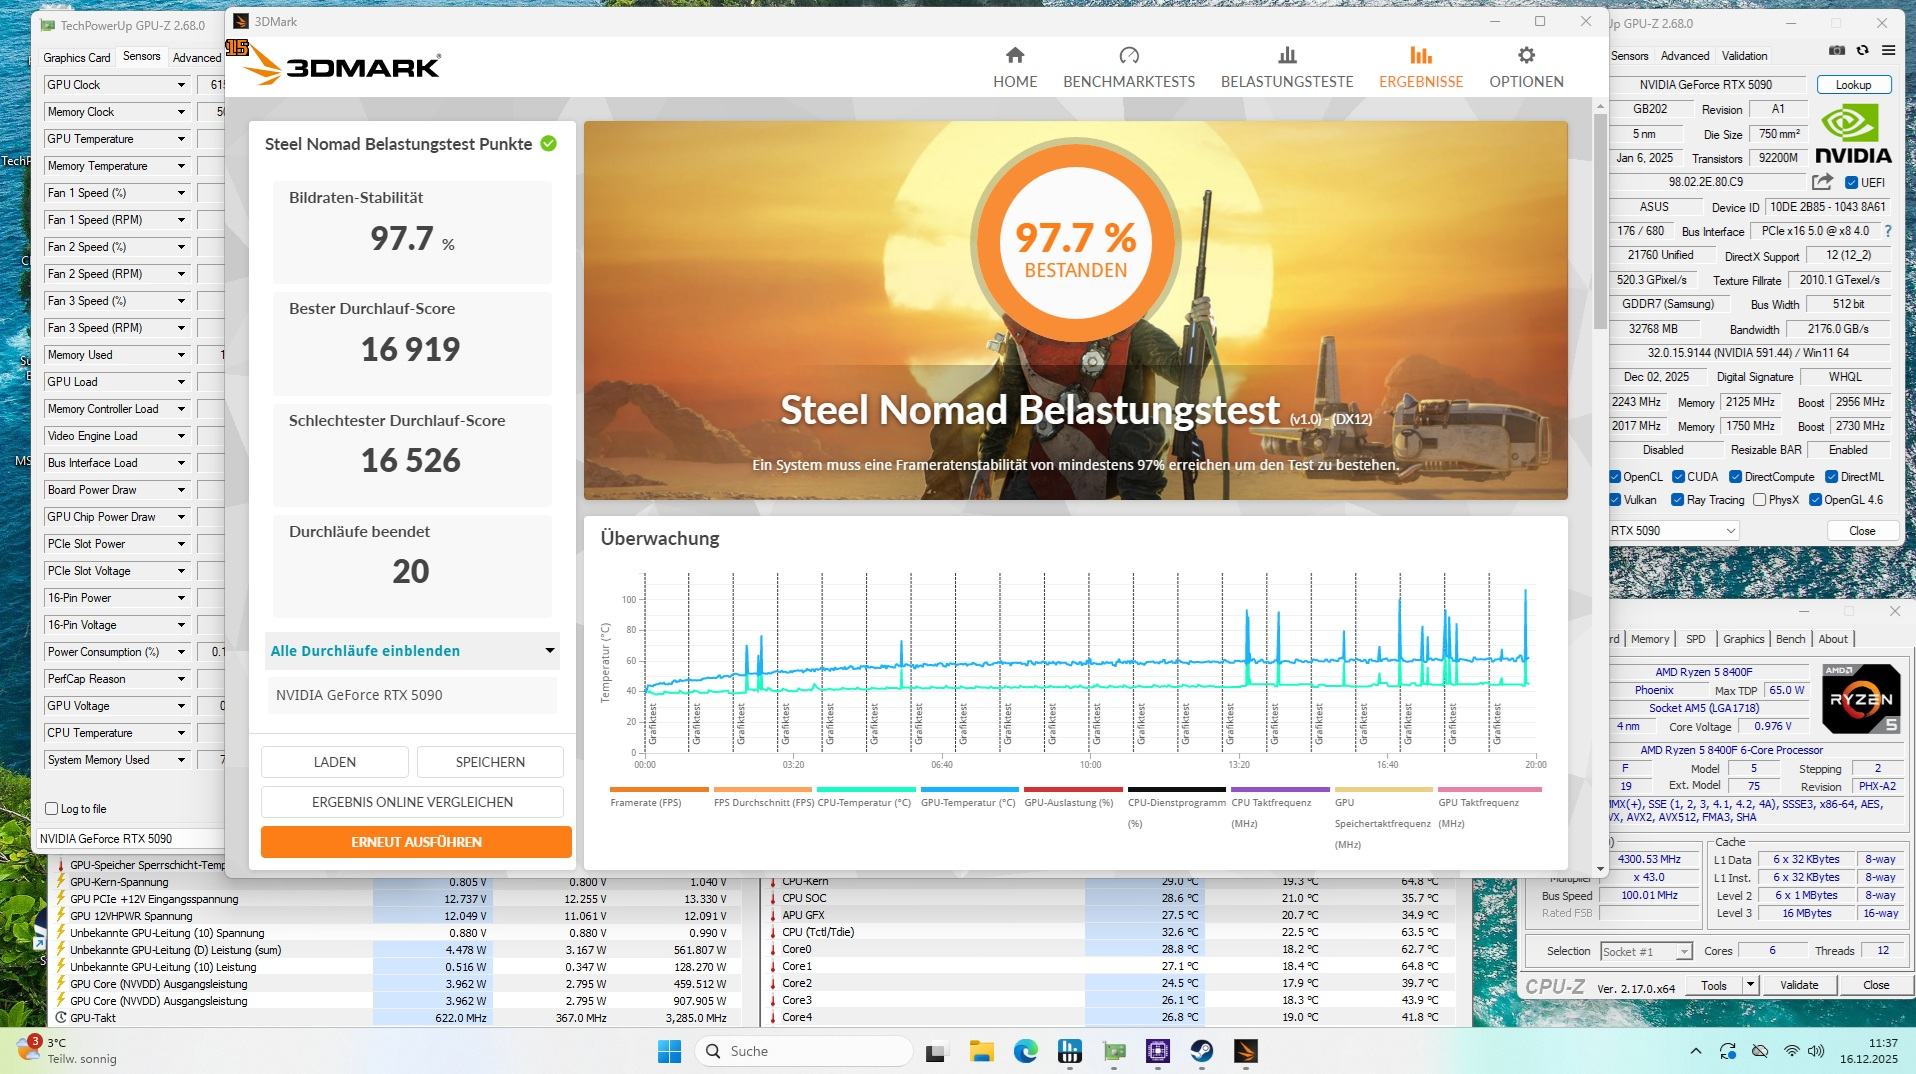Toggle the CUDA checkbox in GPU-Z
This screenshot has width=1916, height=1074.
pos(1678,477)
